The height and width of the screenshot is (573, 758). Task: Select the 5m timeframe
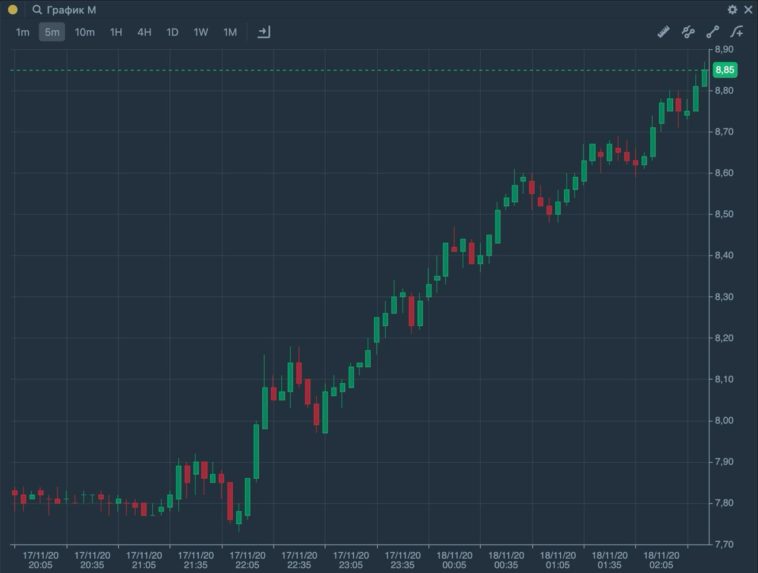pyautogui.click(x=52, y=32)
